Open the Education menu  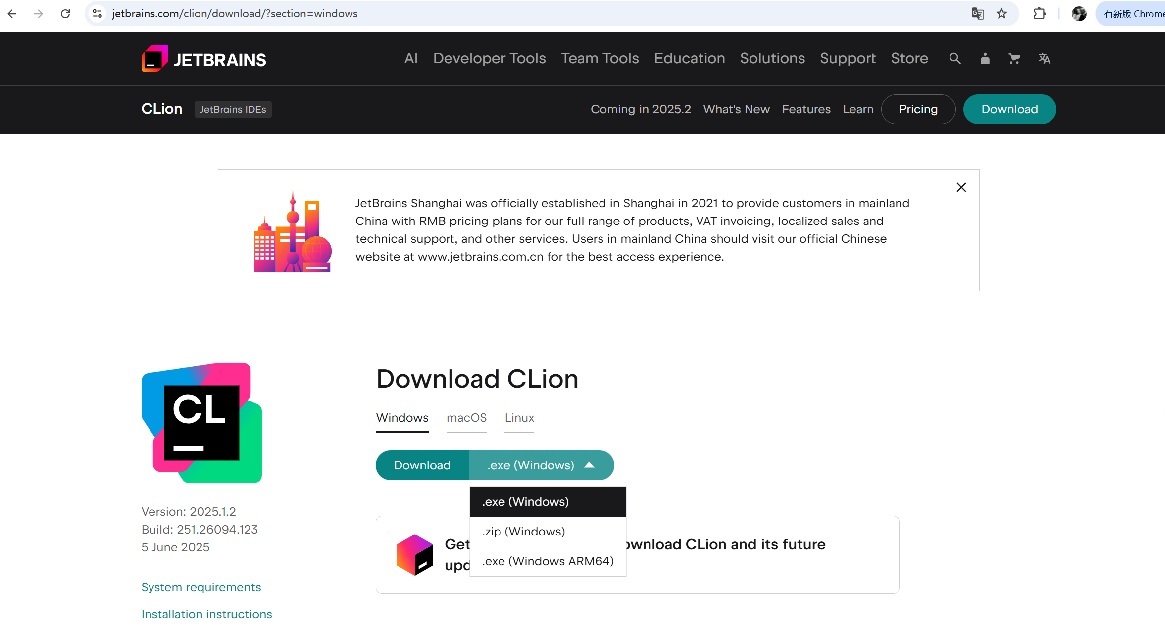tap(689, 58)
